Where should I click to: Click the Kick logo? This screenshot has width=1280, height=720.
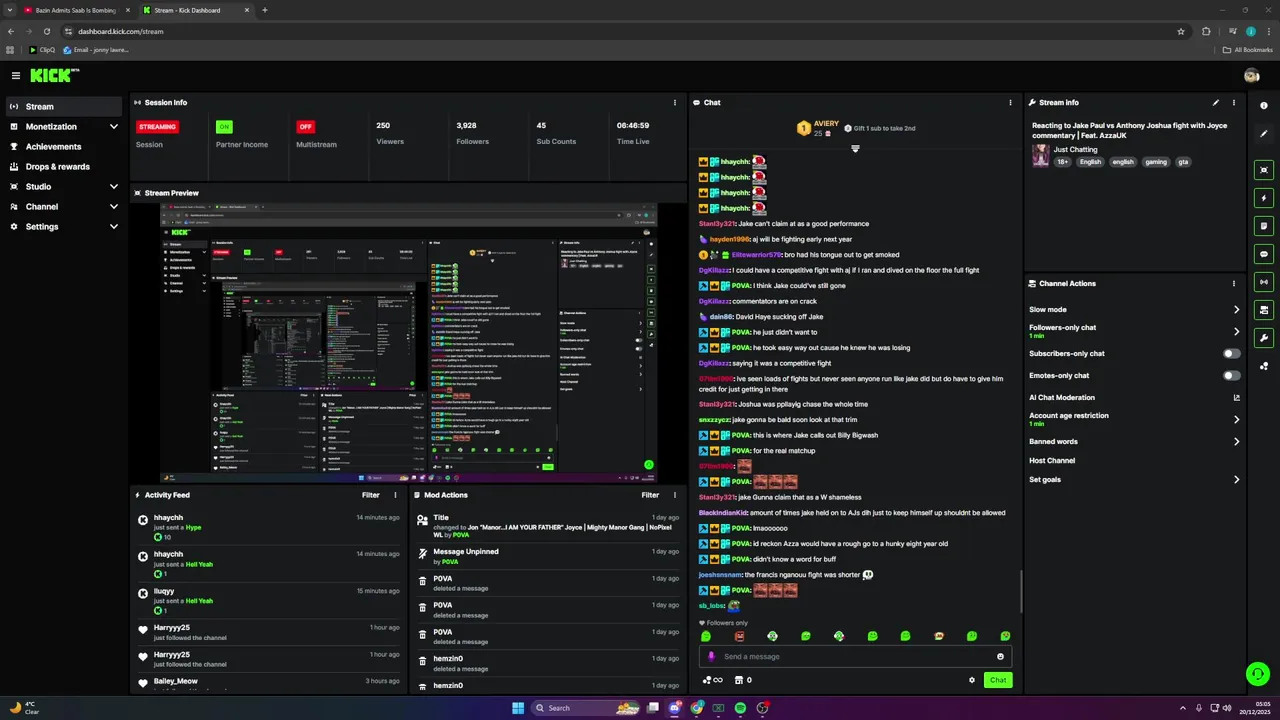coord(54,75)
